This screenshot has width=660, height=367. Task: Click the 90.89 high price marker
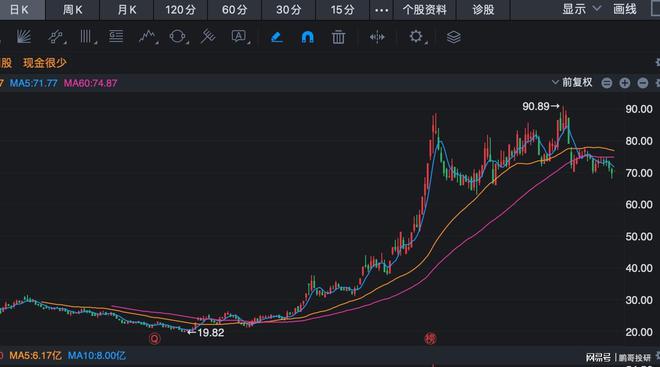(x=540, y=106)
